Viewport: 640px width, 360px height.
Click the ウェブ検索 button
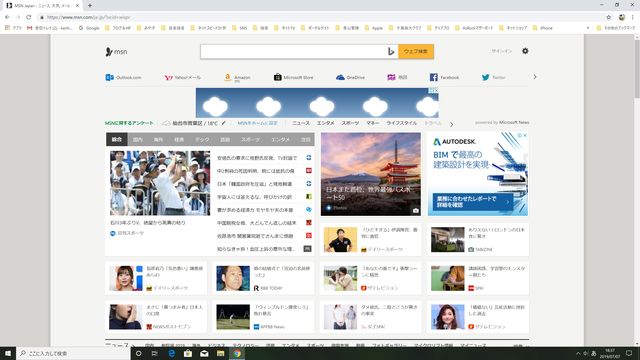(416, 51)
